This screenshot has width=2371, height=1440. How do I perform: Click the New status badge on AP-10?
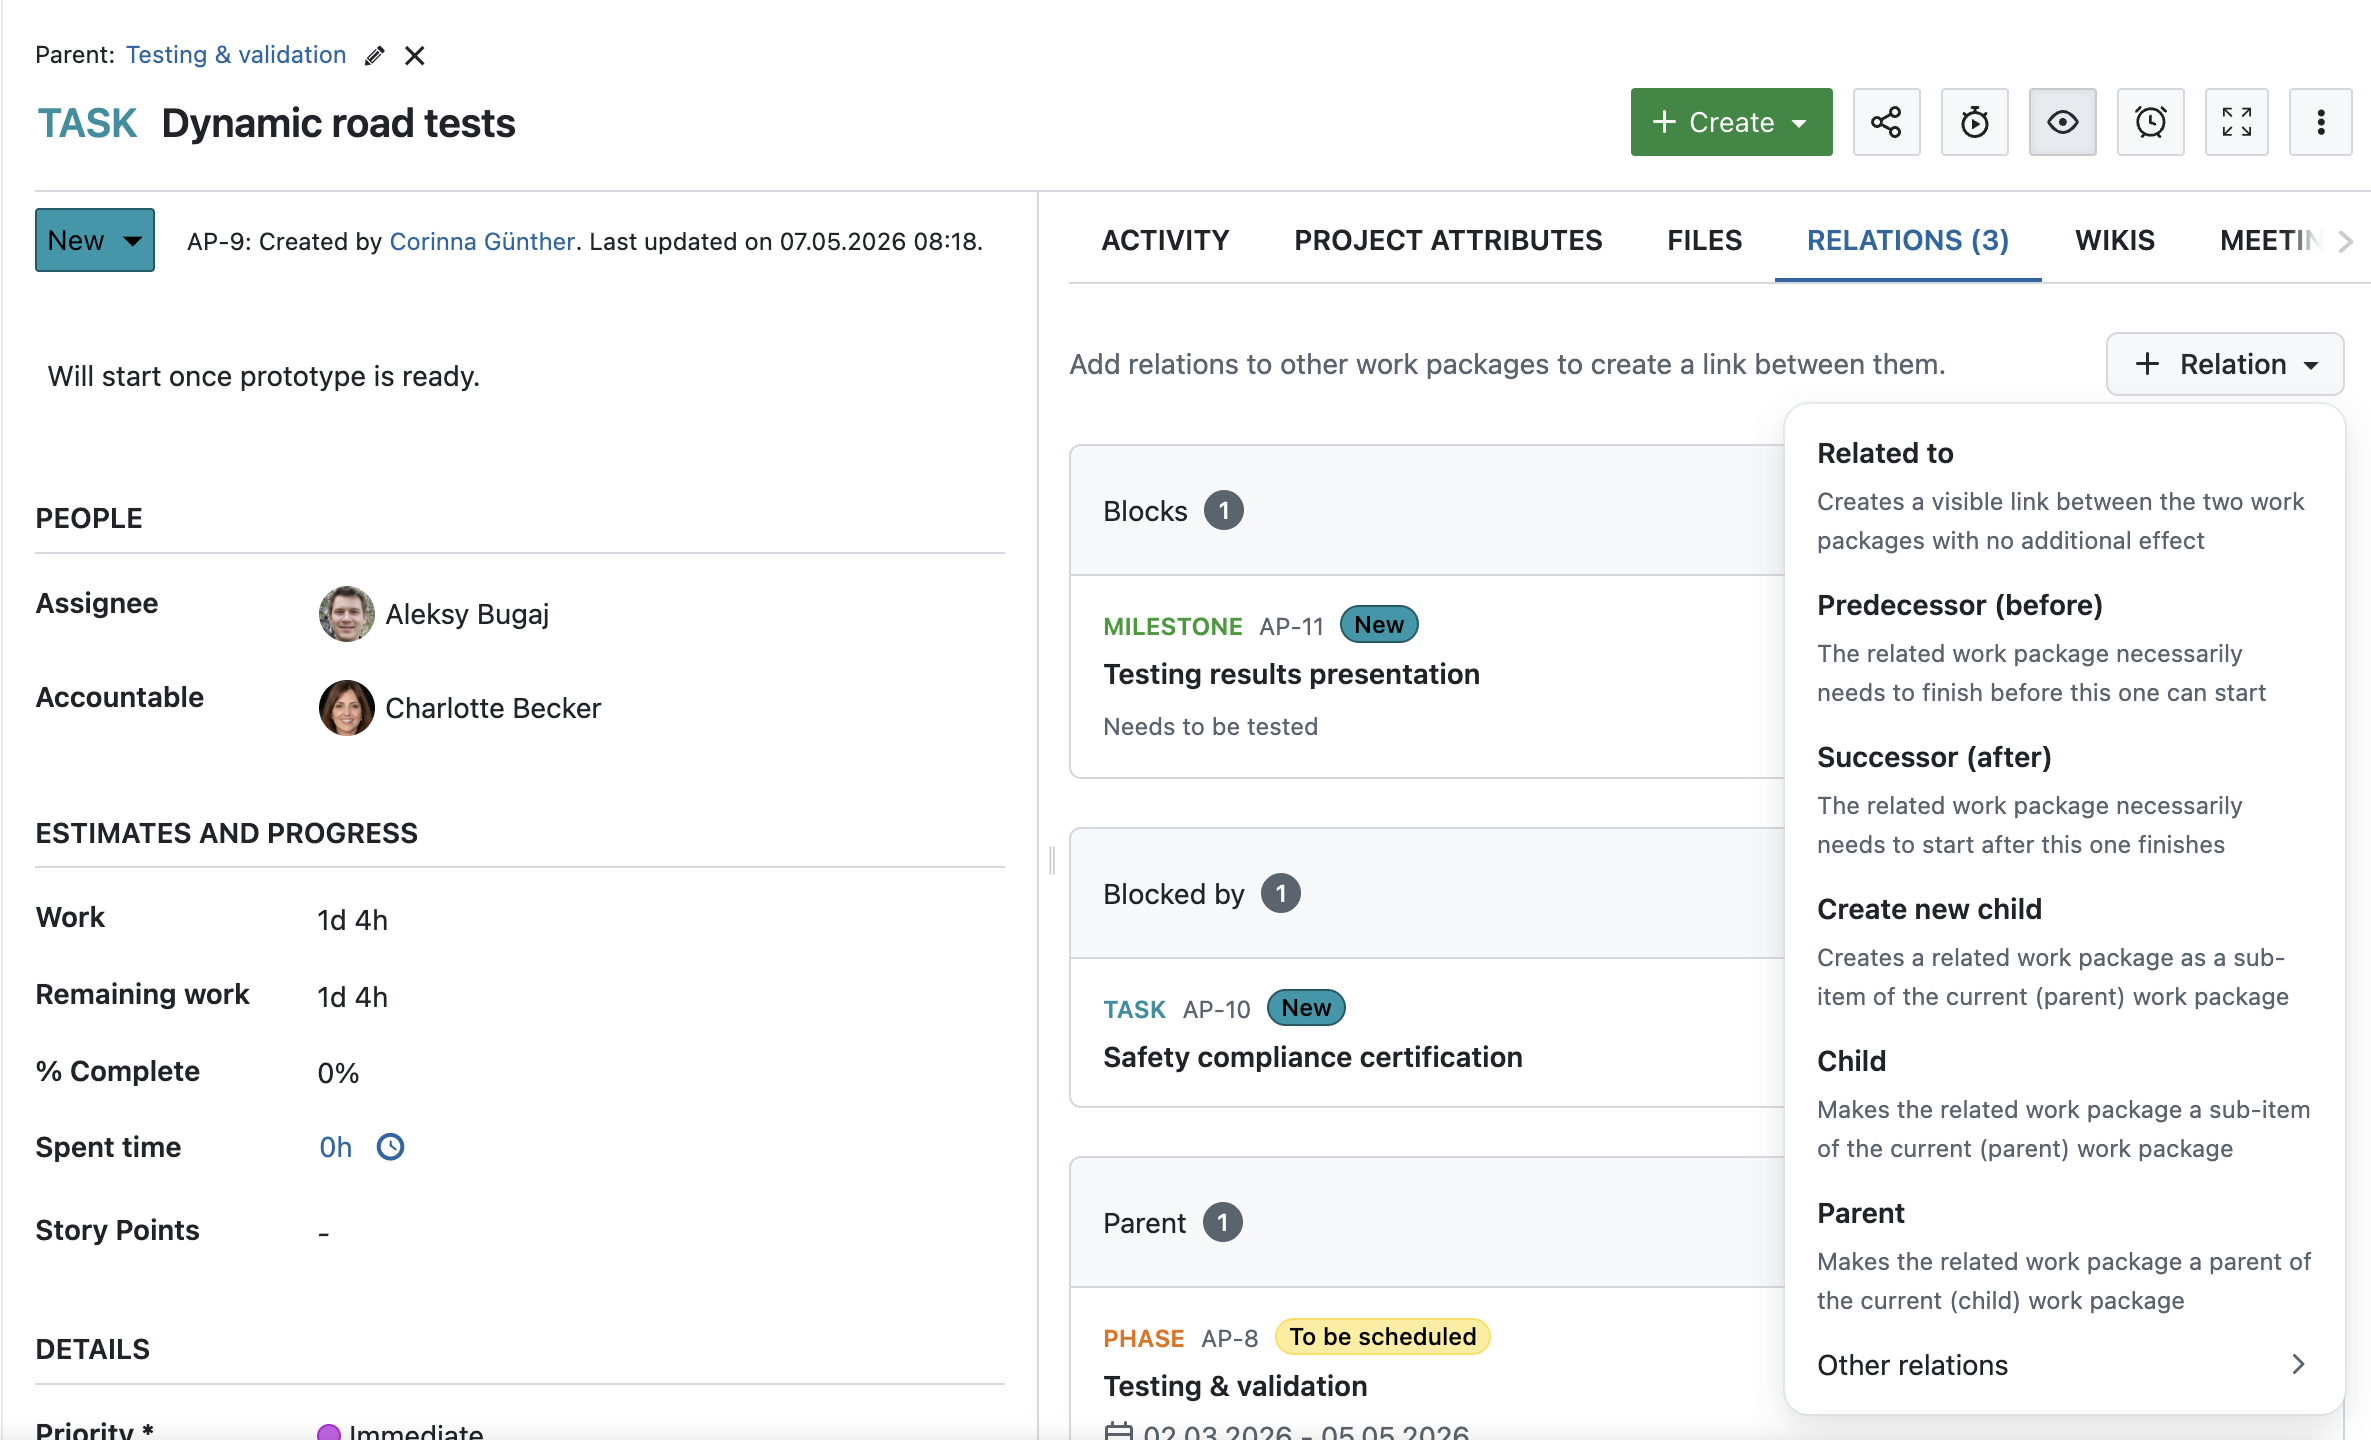[x=1306, y=1008]
